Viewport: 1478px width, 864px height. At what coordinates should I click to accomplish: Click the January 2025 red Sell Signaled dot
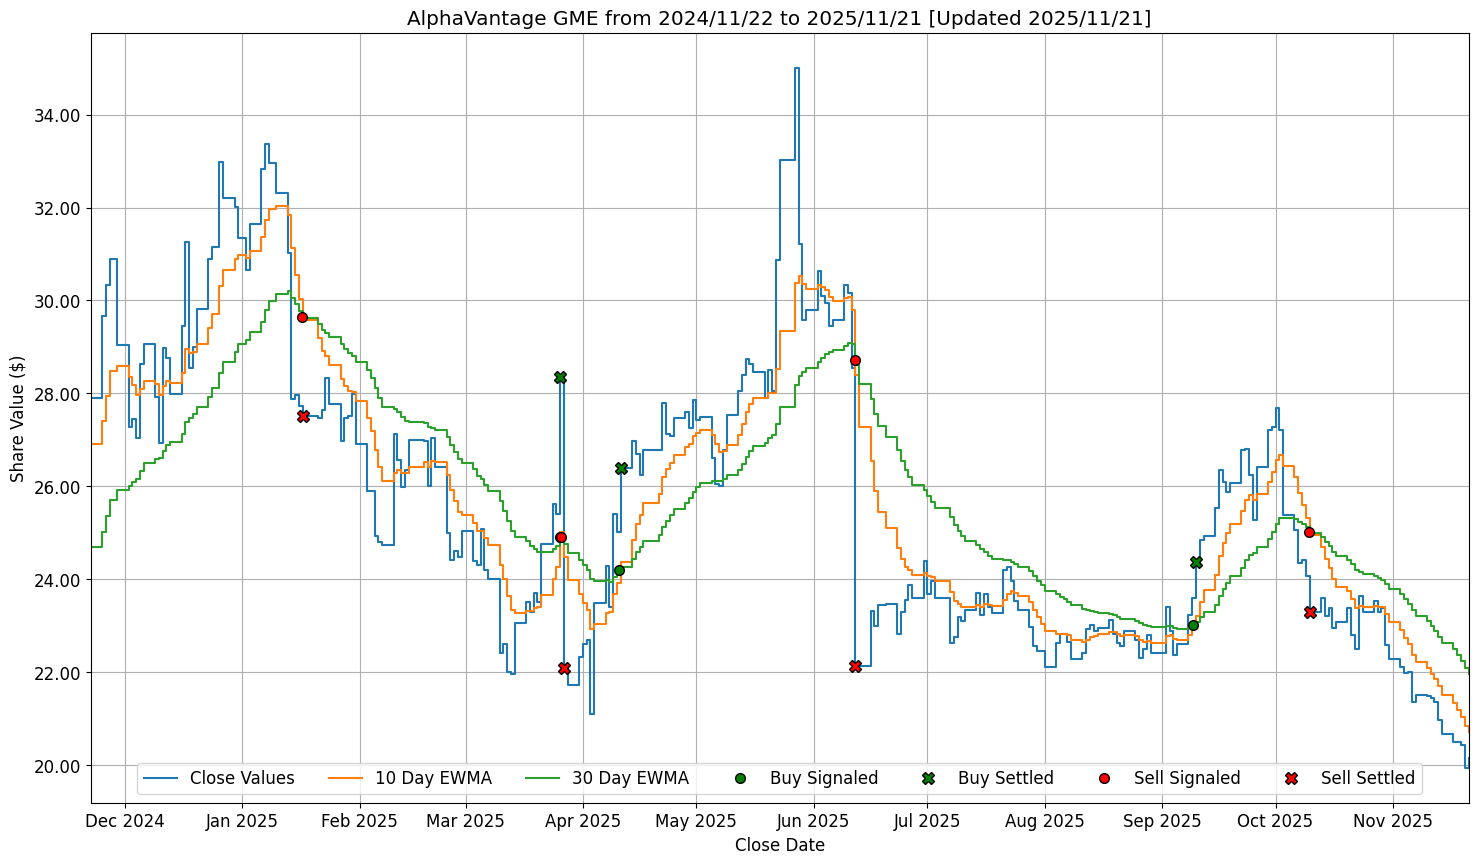(x=302, y=317)
